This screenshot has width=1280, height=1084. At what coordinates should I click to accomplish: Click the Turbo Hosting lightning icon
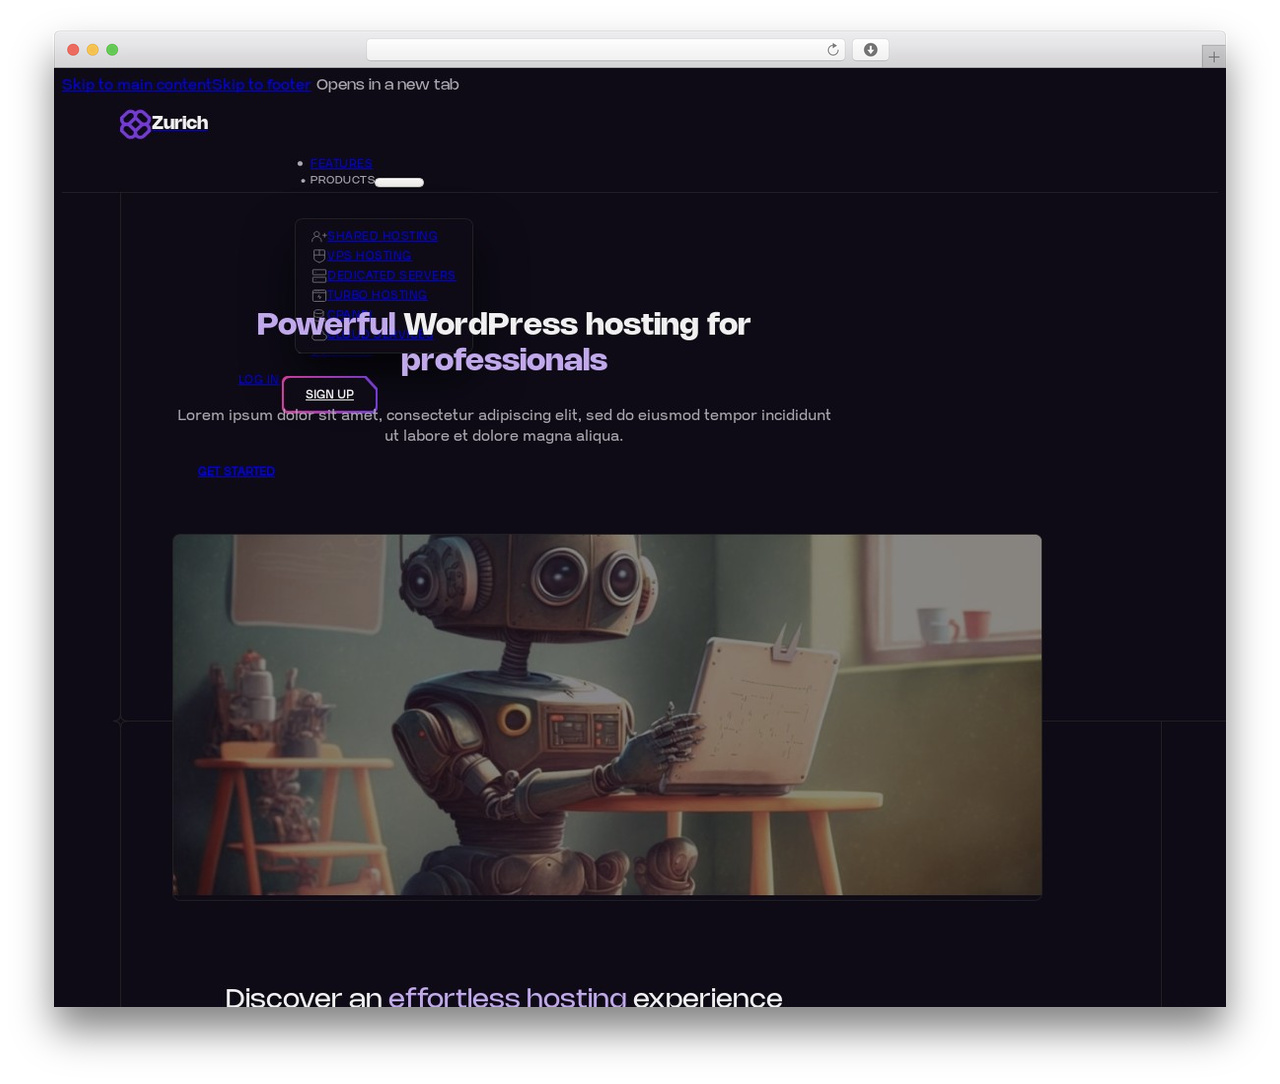(x=319, y=295)
